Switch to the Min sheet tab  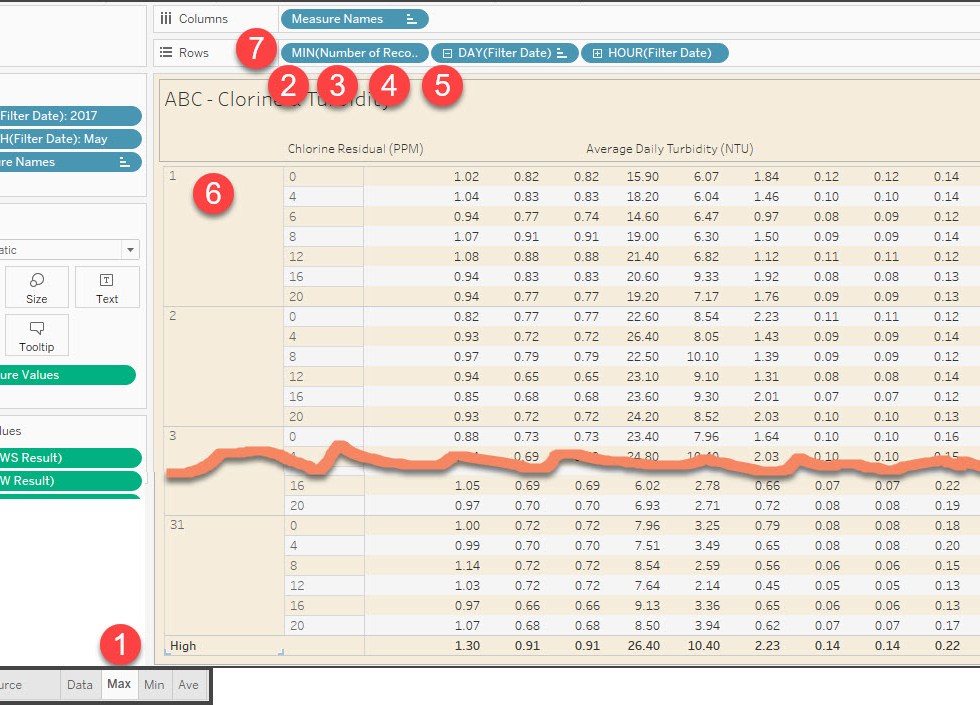pyautogui.click(x=154, y=685)
